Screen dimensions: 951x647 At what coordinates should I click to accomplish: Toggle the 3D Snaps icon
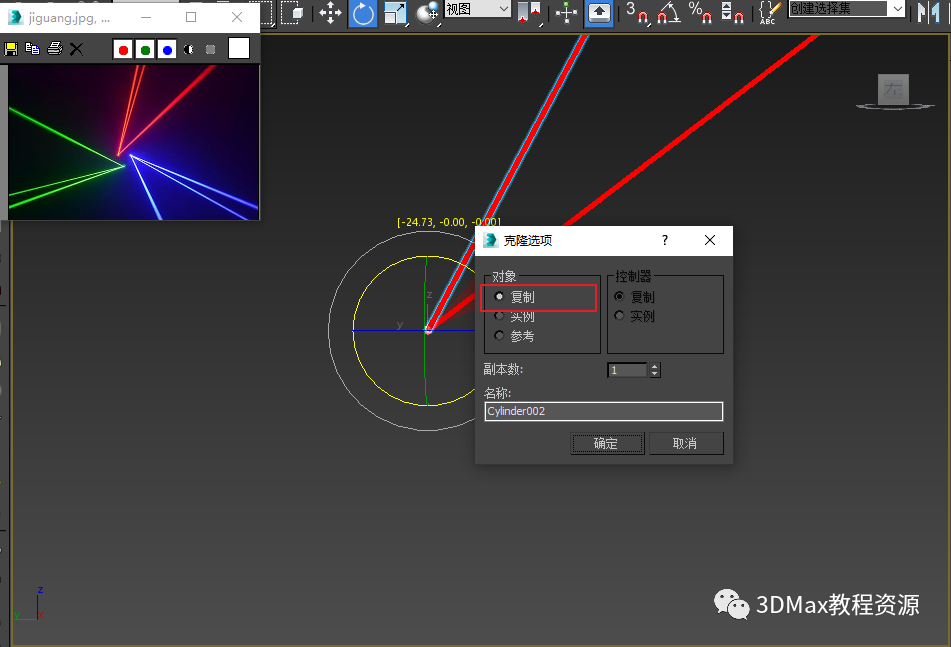[x=636, y=13]
